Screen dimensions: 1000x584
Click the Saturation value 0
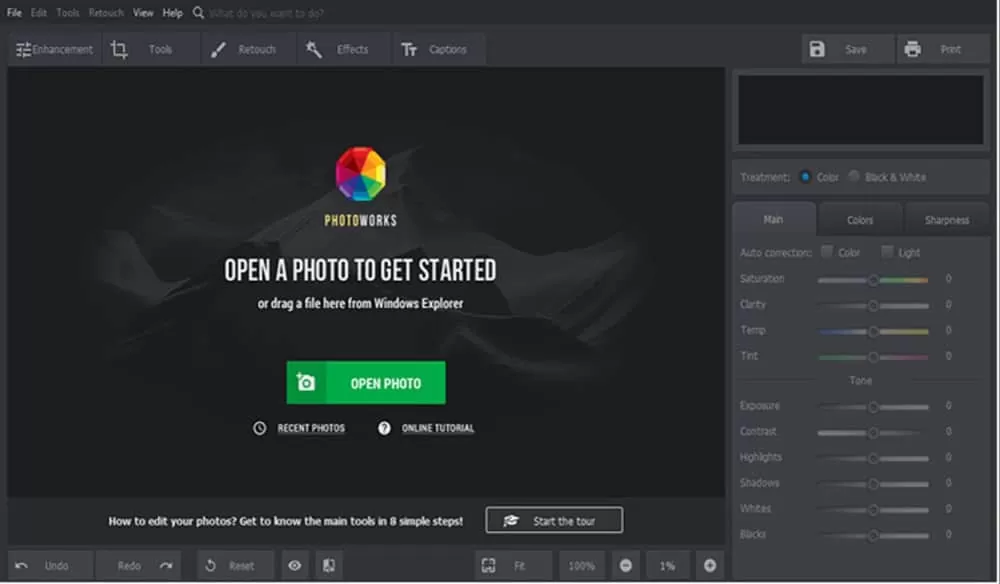948,279
